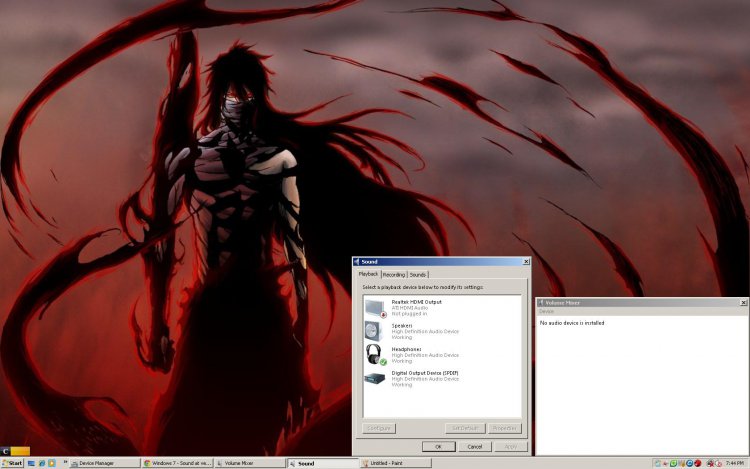This screenshot has width=750, height=469.
Task: Click the taskbar clock showing 7:44 PM
Action: (x=735, y=463)
